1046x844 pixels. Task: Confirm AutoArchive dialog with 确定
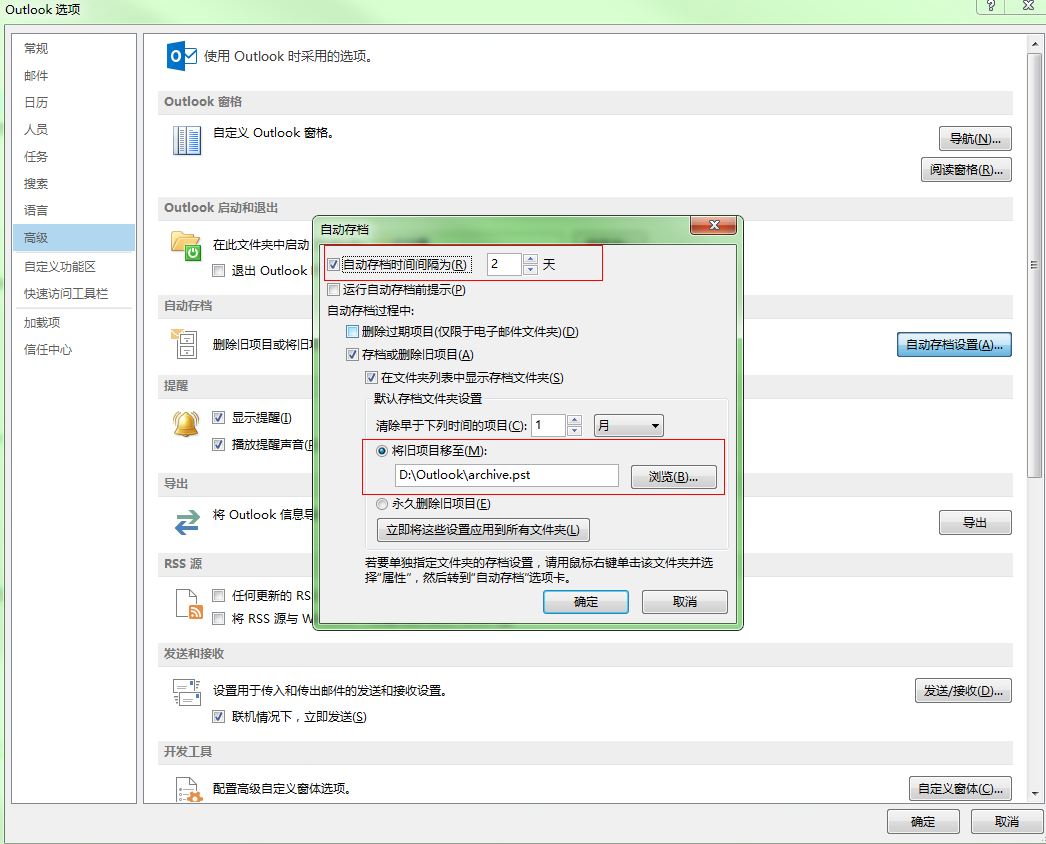pyautogui.click(x=586, y=602)
